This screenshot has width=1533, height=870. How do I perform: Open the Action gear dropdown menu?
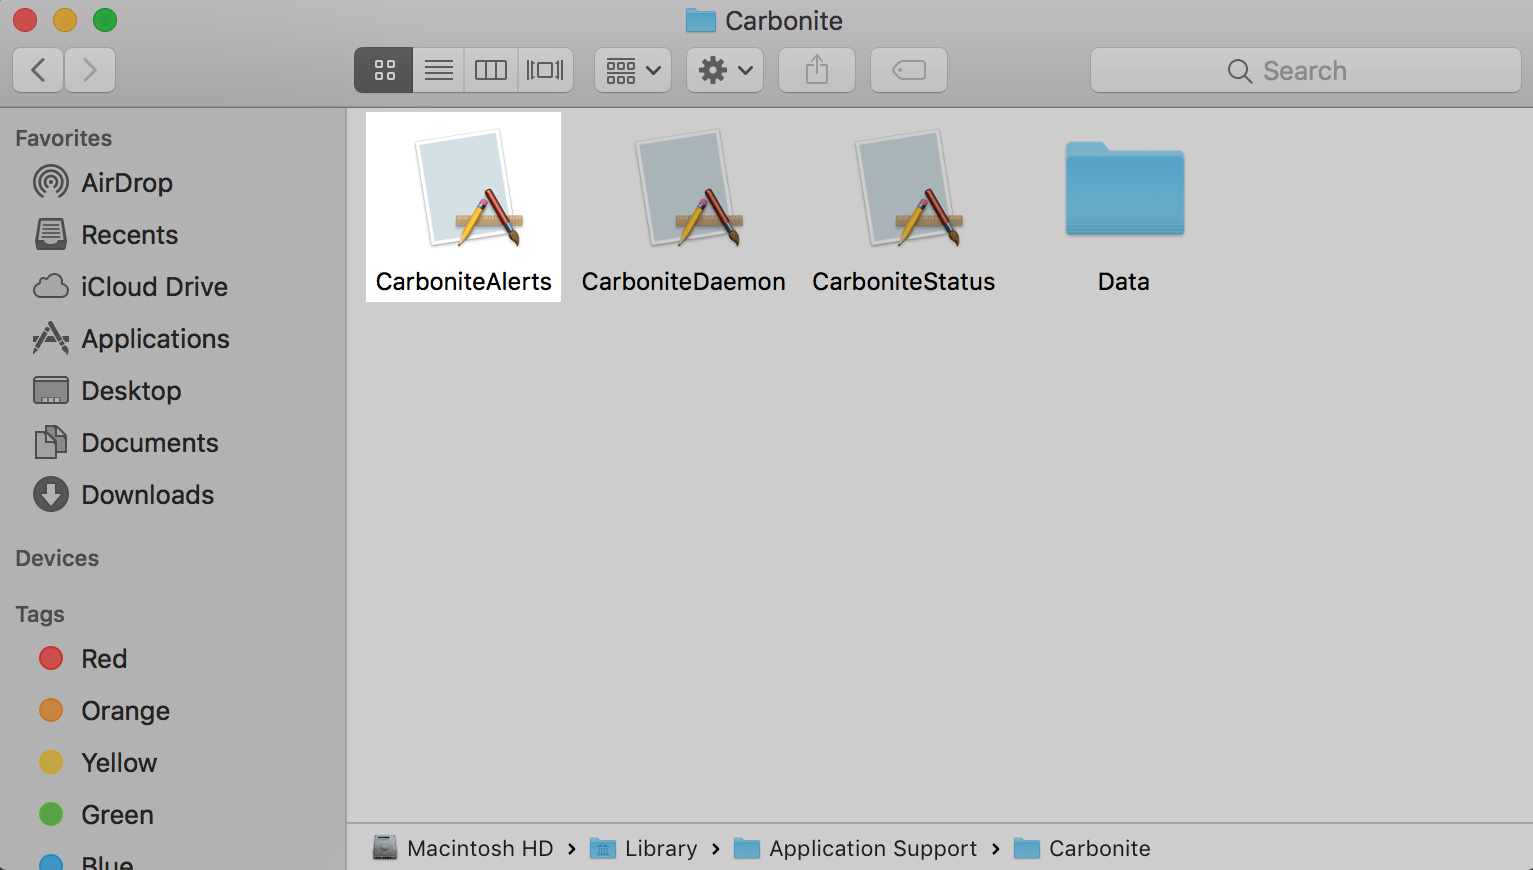(x=725, y=70)
